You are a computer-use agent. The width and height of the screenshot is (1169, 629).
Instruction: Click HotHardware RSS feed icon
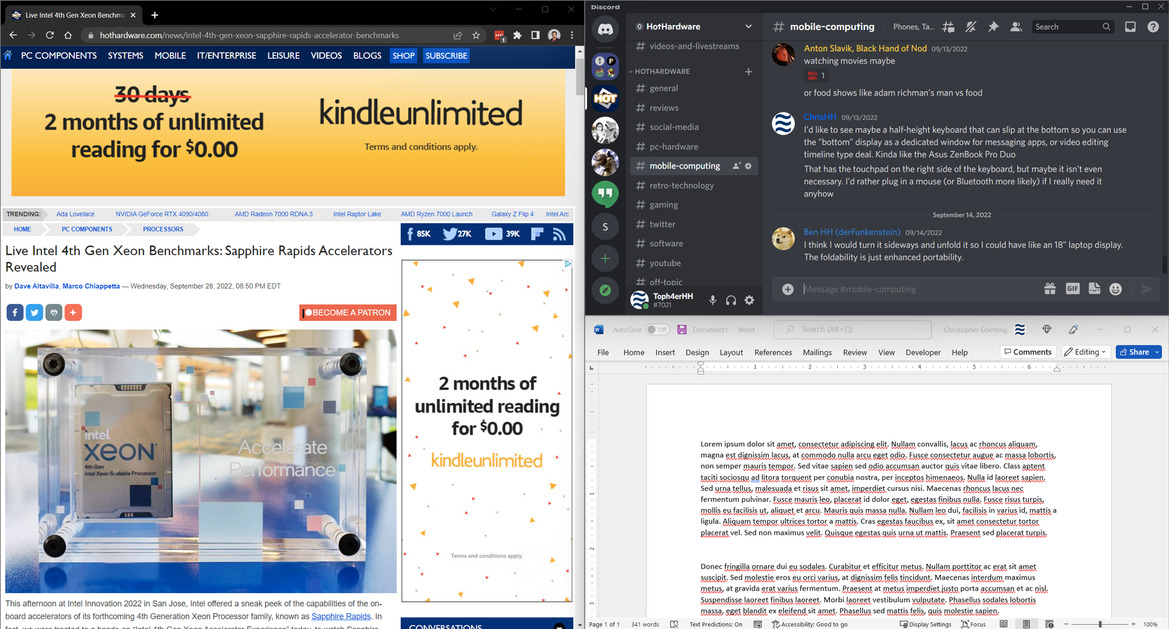point(559,234)
